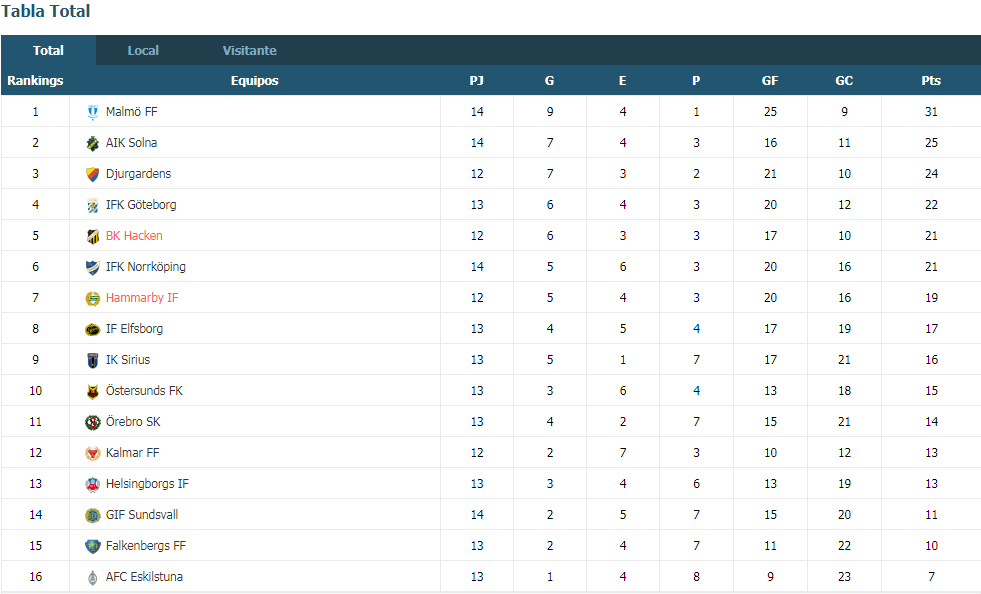Click the Hammarby IF crest icon
Viewport: 981px width, 594px height.
pyautogui.click(x=93, y=299)
